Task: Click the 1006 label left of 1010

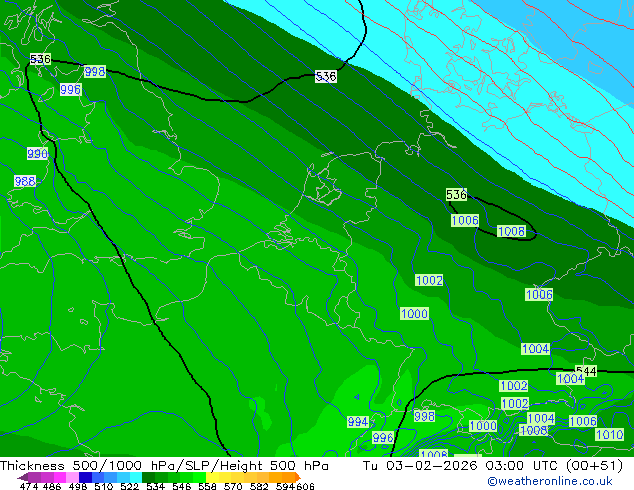Action: coord(583,421)
